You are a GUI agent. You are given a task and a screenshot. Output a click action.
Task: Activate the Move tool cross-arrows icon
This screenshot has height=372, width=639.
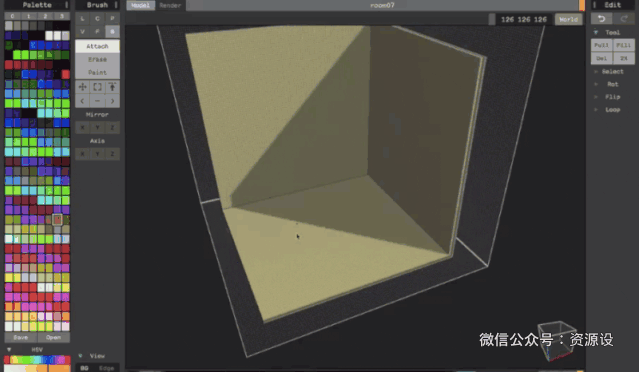pos(82,87)
